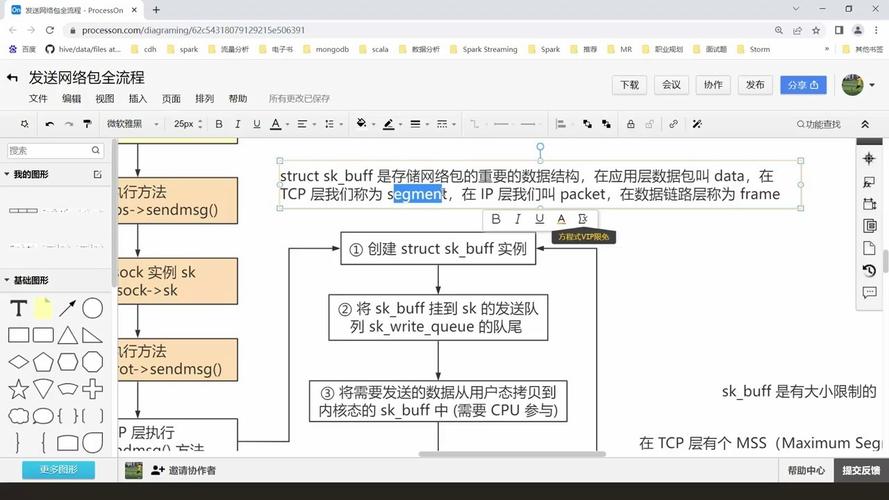Image resolution: width=889 pixels, height=500 pixels.
Task: Open the text alignment dropdown
Action: (x=306, y=124)
